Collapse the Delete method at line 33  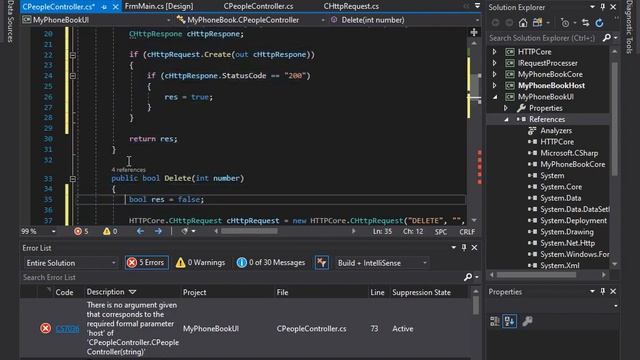[73, 178]
